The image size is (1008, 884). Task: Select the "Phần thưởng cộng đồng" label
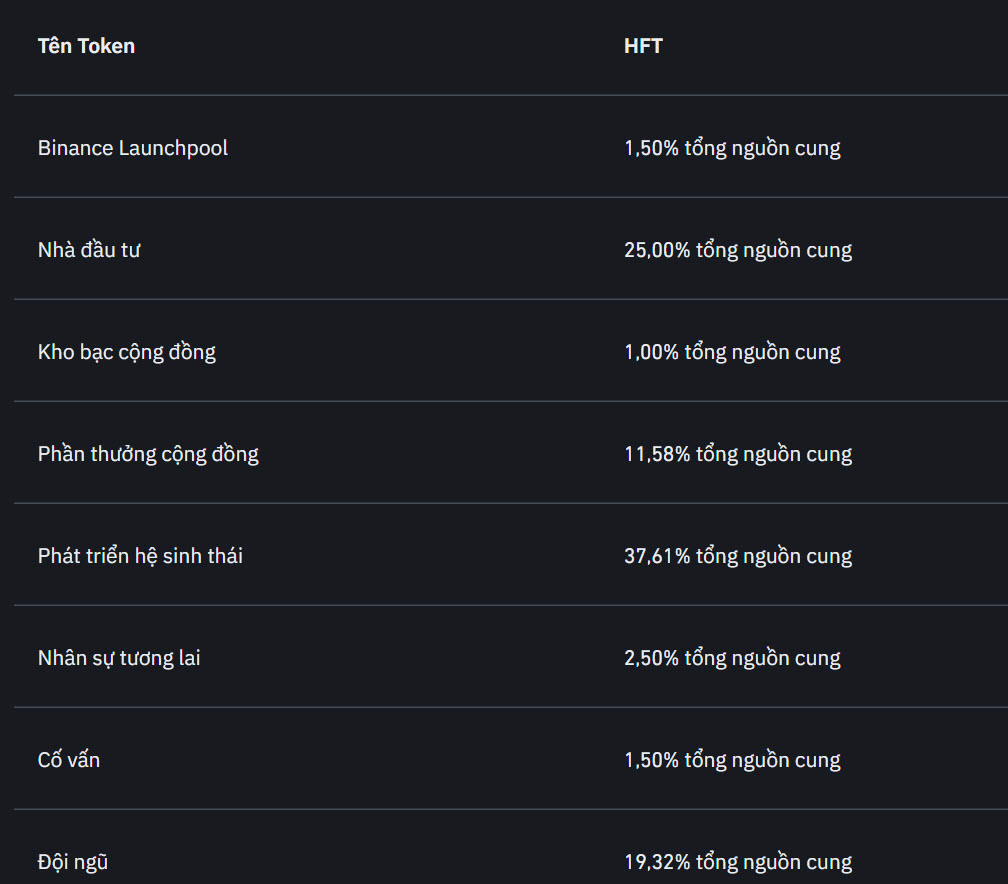148,454
